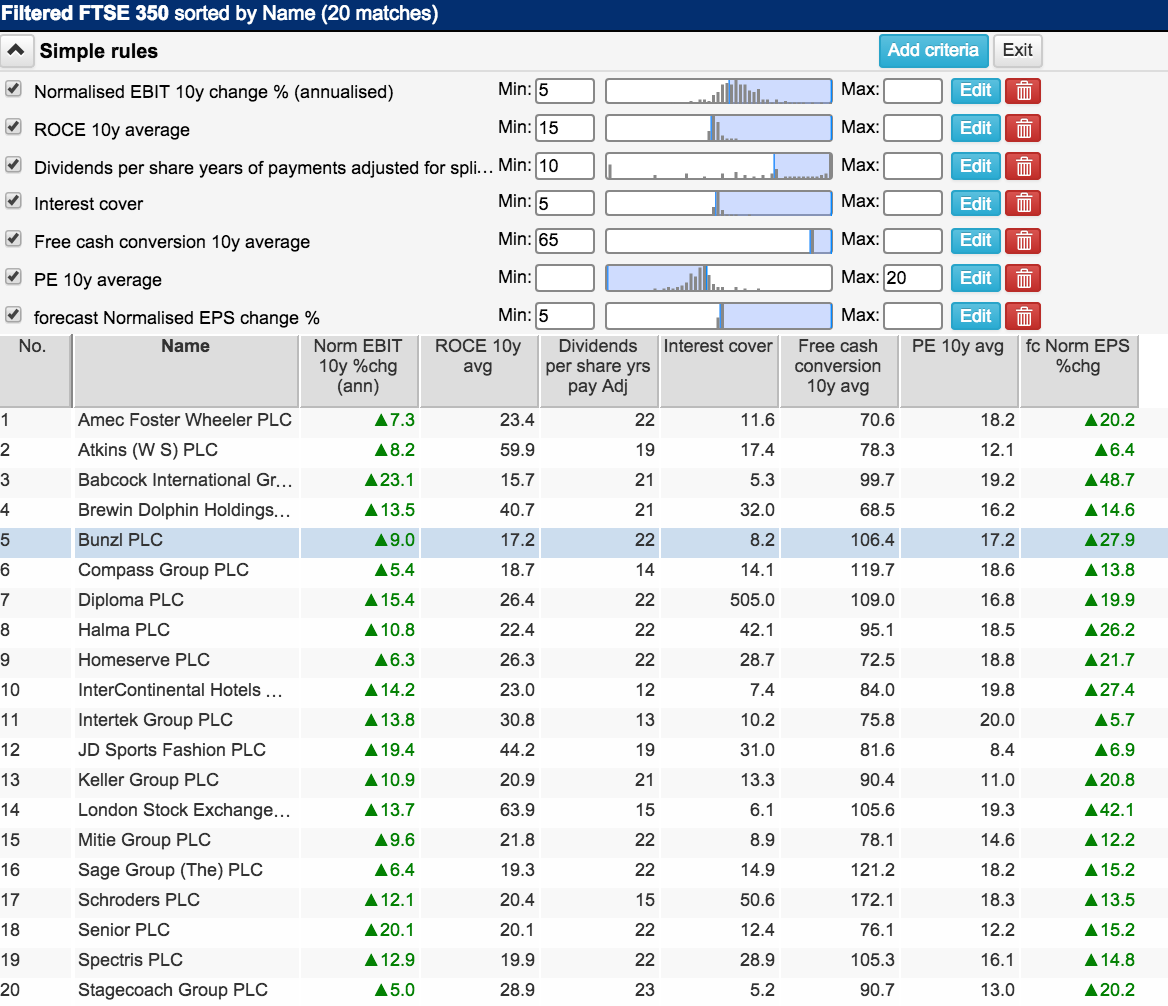Viewport: 1168px width, 1006px height.
Task: Focus the empty Min field for PE 10y average
Action: 565,278
